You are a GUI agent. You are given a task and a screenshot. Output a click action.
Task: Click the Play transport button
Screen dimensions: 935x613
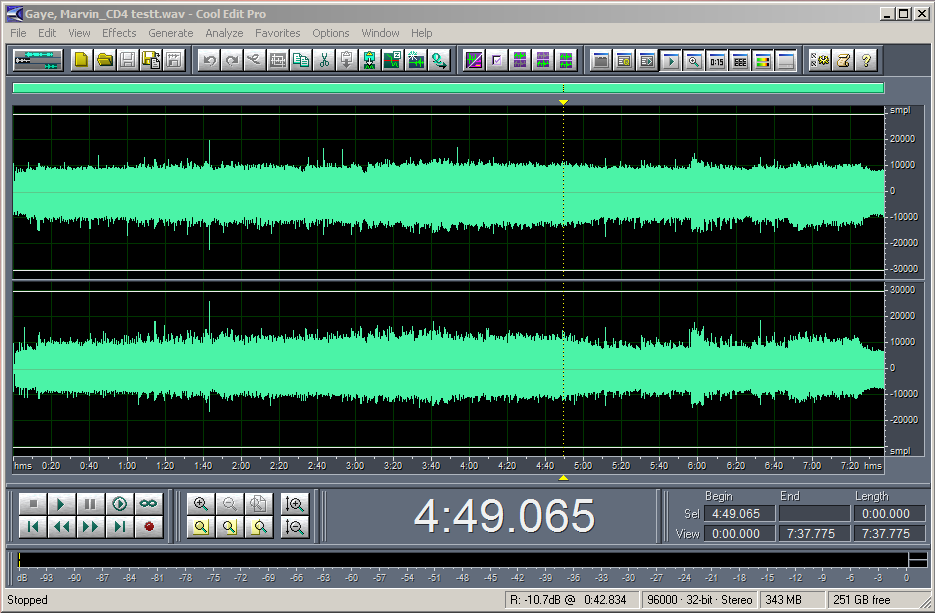(x=61, y=504)
